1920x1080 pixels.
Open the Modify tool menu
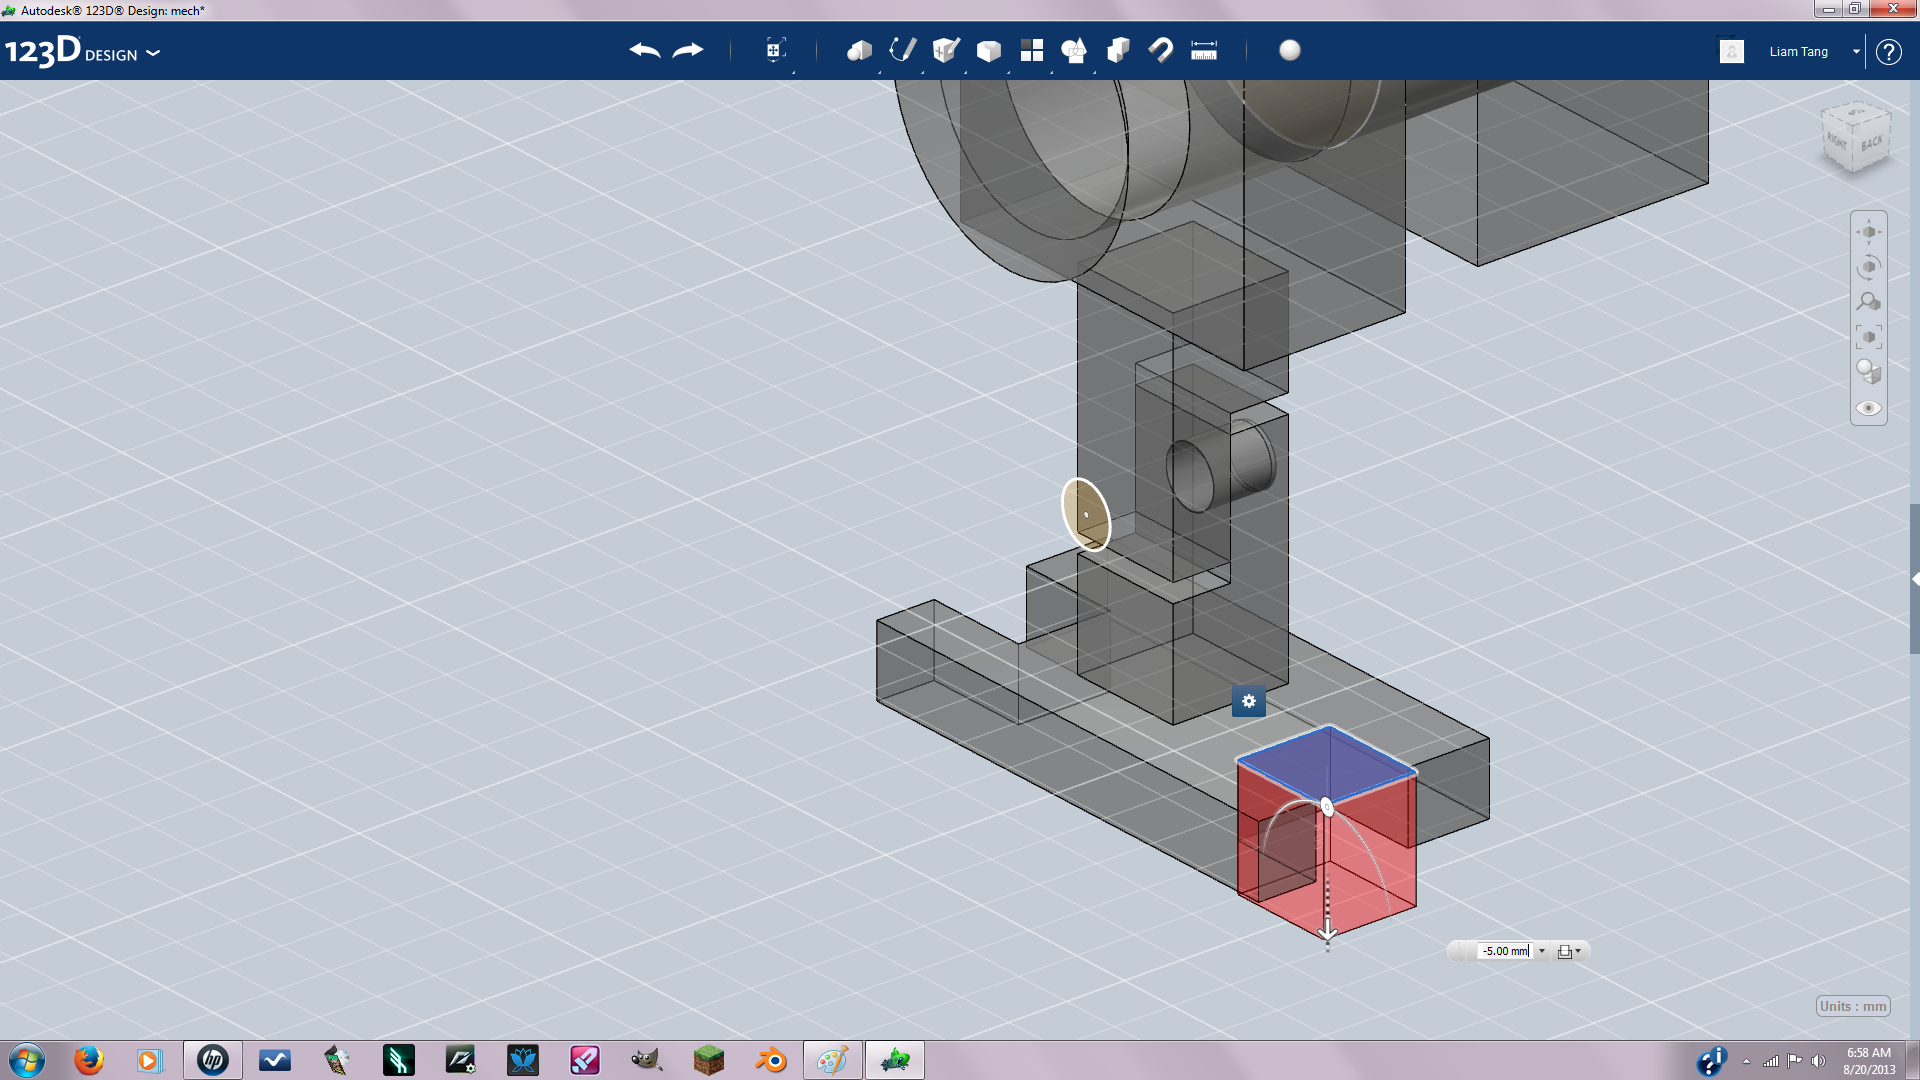point(989,50)
